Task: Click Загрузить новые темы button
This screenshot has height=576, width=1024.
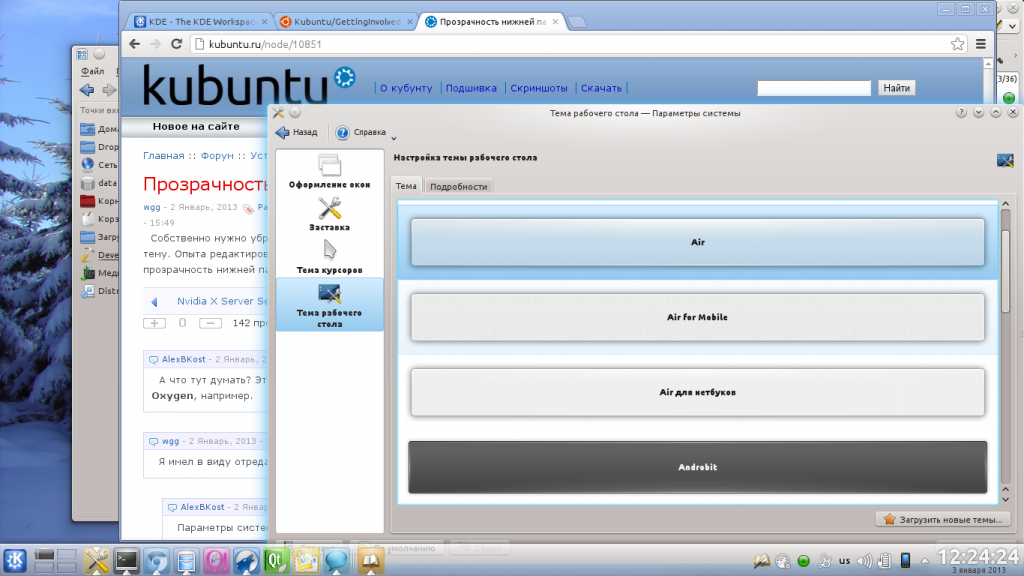Action: pyautogui.click(x=942, y=520)
